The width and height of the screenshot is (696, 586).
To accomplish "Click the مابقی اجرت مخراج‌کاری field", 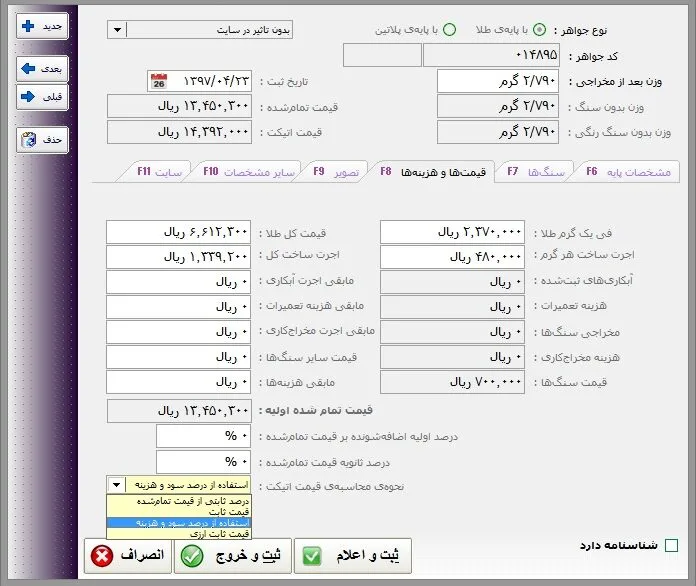I will point(178,332).
